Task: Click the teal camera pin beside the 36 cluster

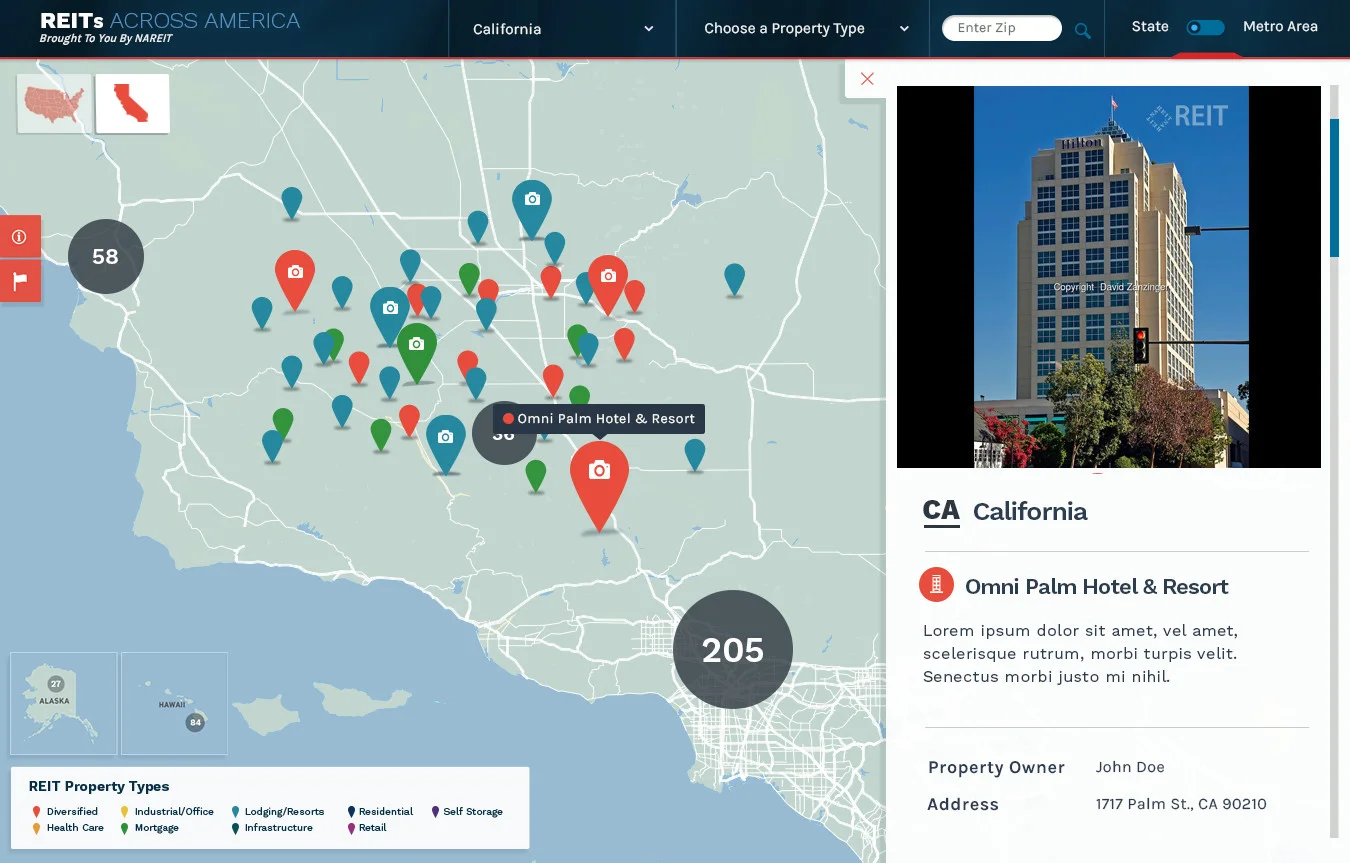Action: click(446, 444)
